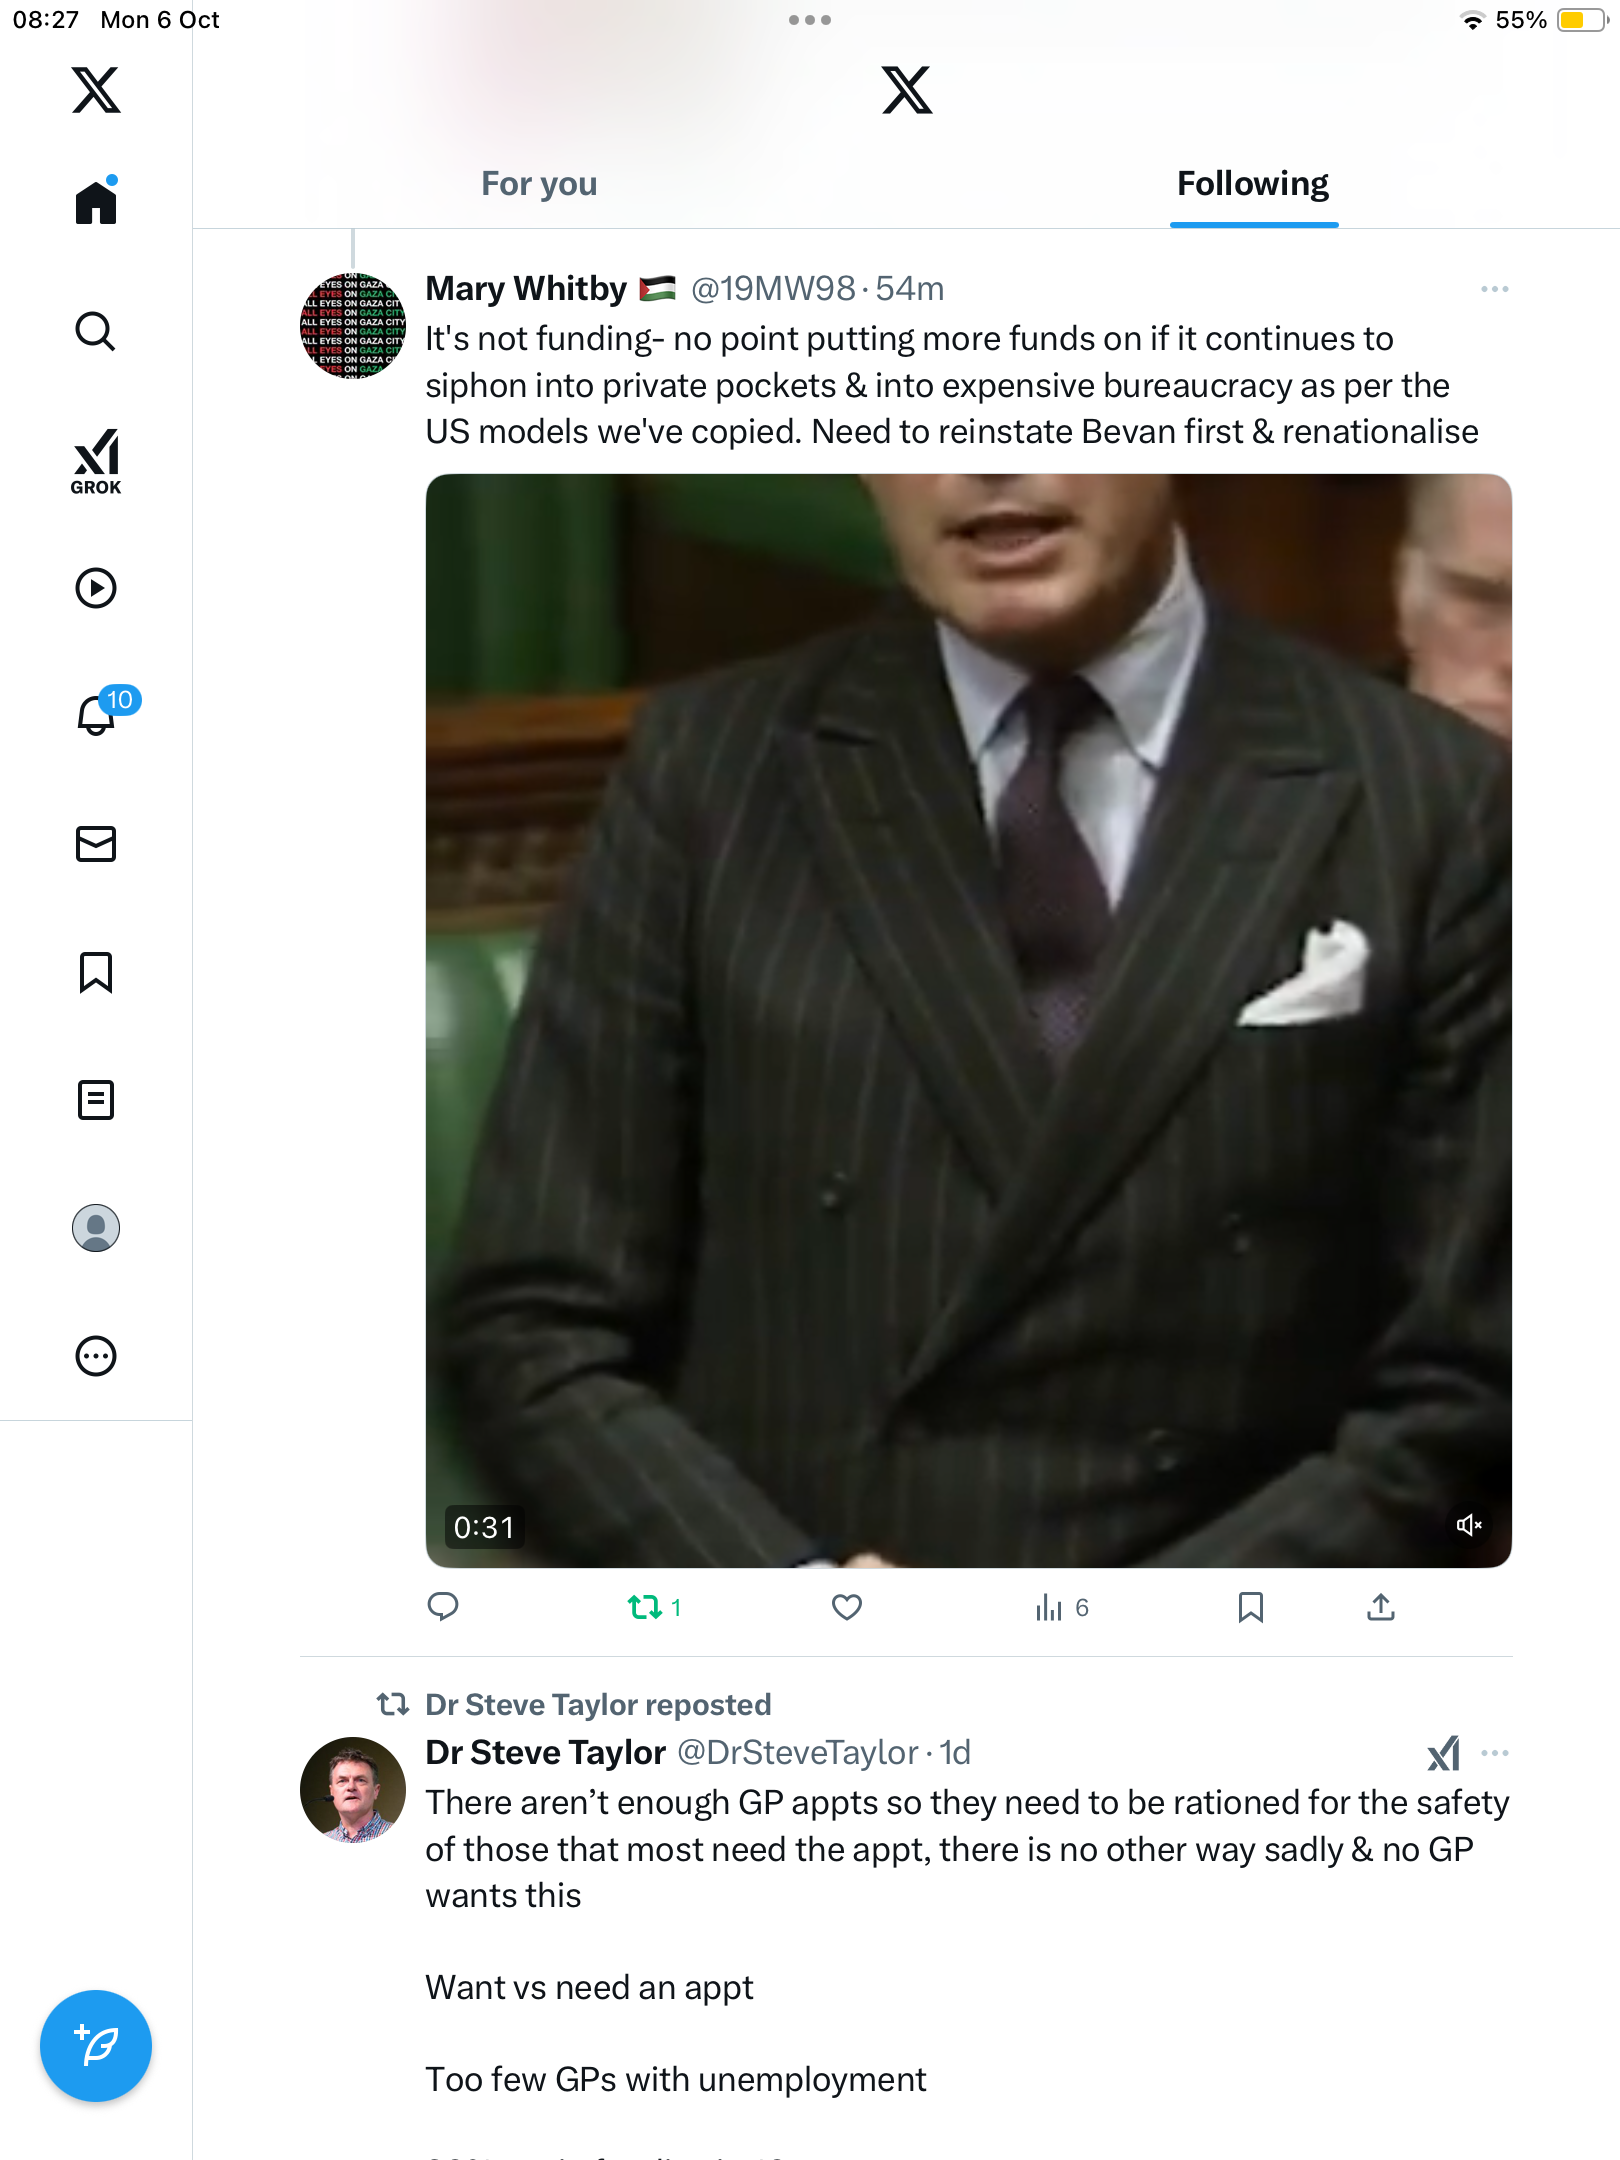Open the sidebar Video tab
Image resolution: width=1620 pixels, height=2160 pixels.
(x=96, y=588)
